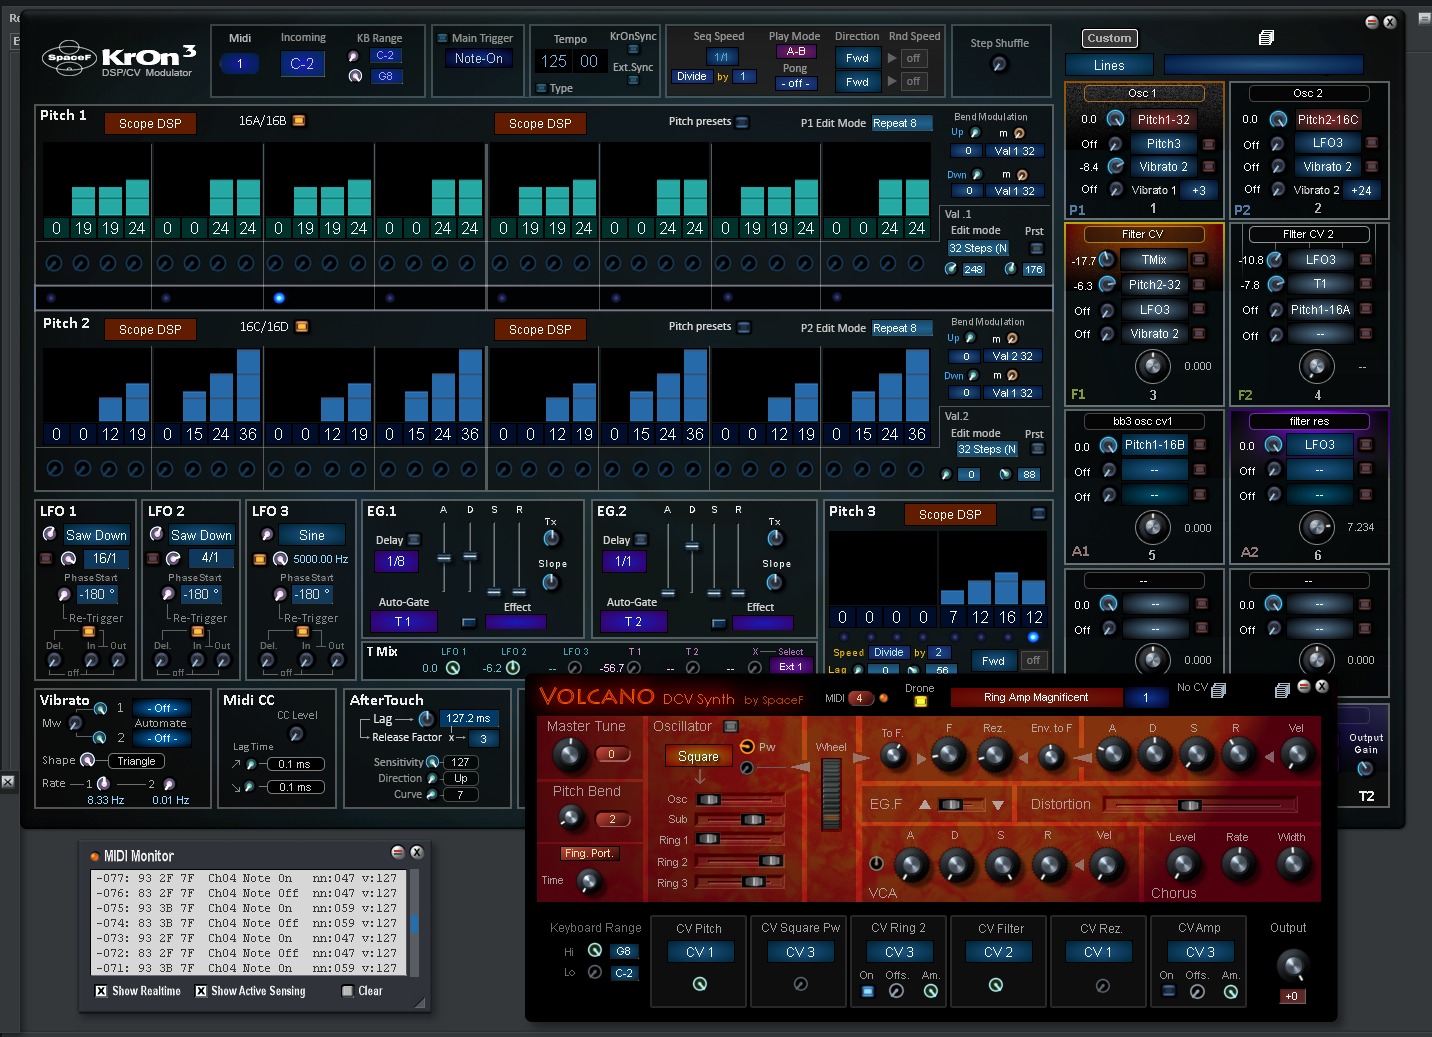
Task: Click the EG.2 Slope knob
Action: tap(775, 583)
